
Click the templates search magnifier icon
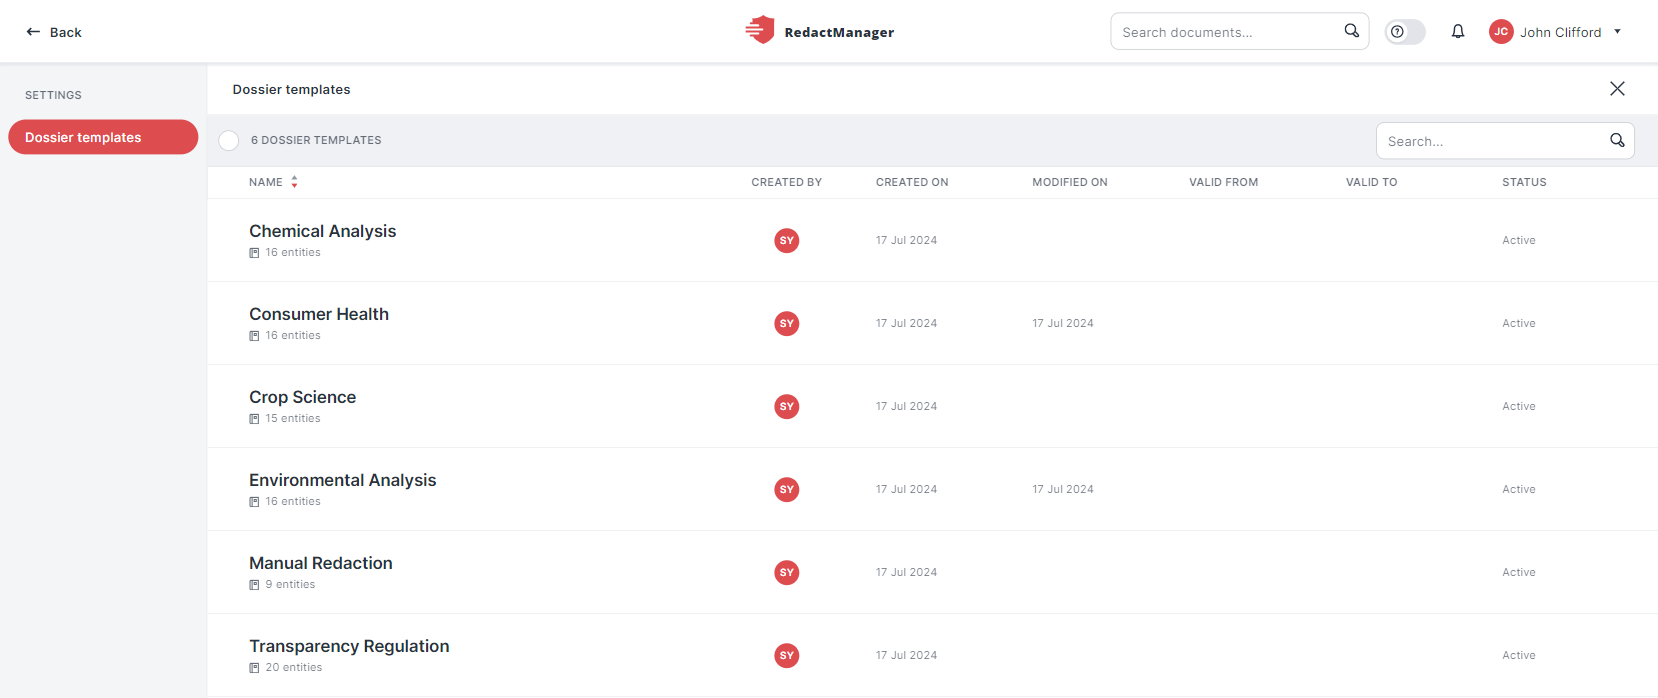click(x=1617, y=140)
